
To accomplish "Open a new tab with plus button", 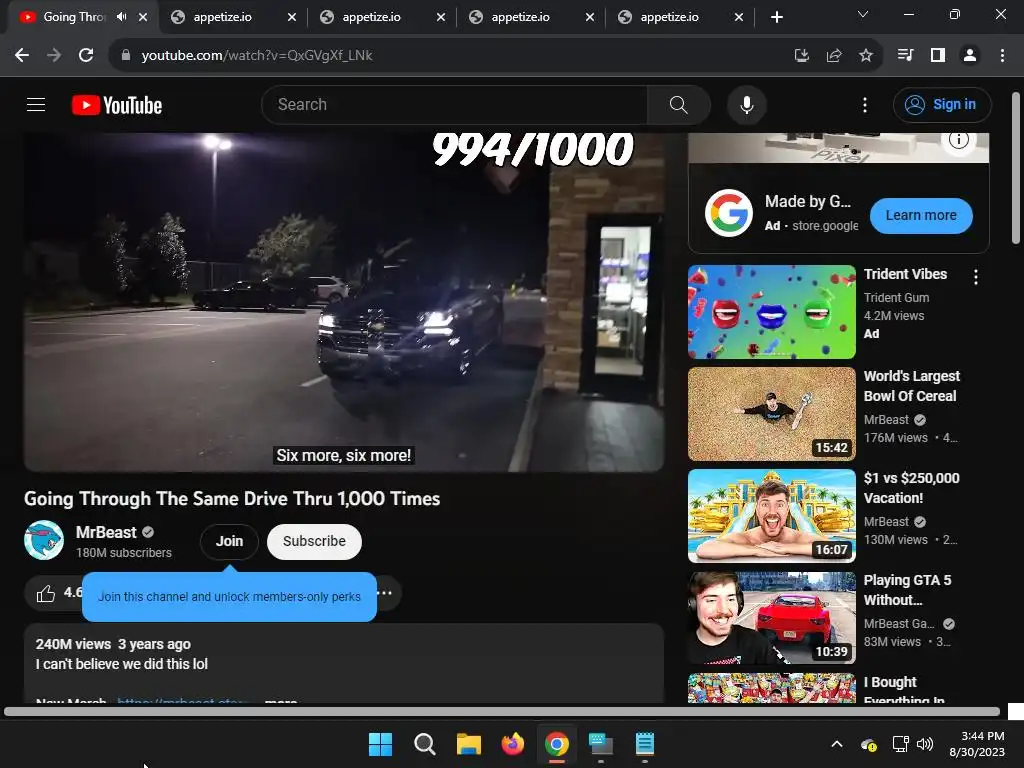I will [776, 17].
